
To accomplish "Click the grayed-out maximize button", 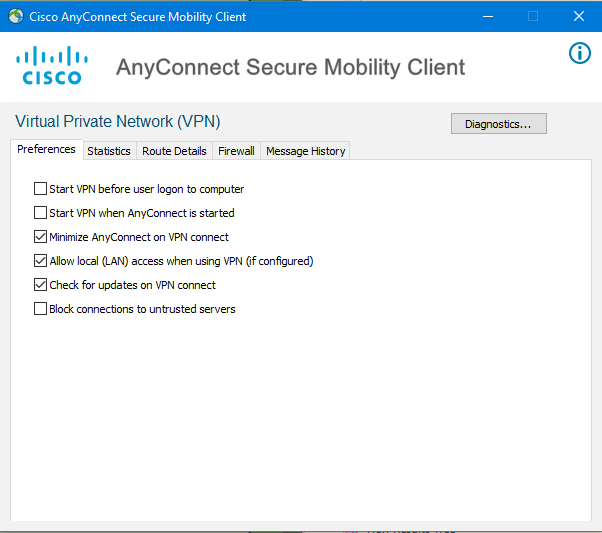I will (x=533, y=16).
